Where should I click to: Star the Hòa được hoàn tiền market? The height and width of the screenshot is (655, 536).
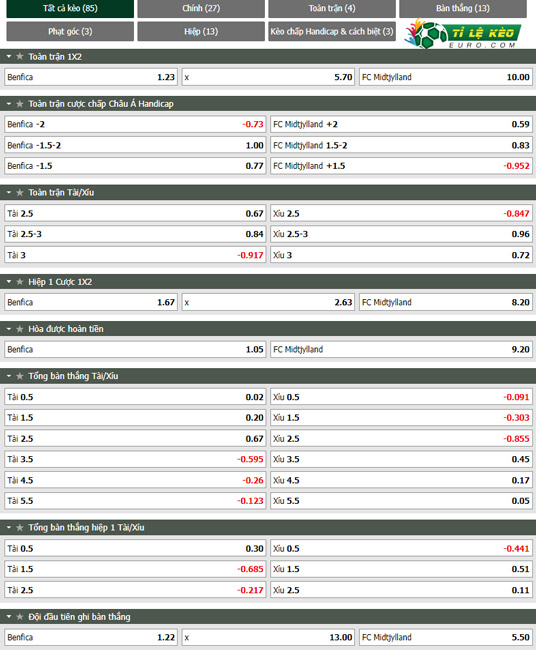click(19, 329)
